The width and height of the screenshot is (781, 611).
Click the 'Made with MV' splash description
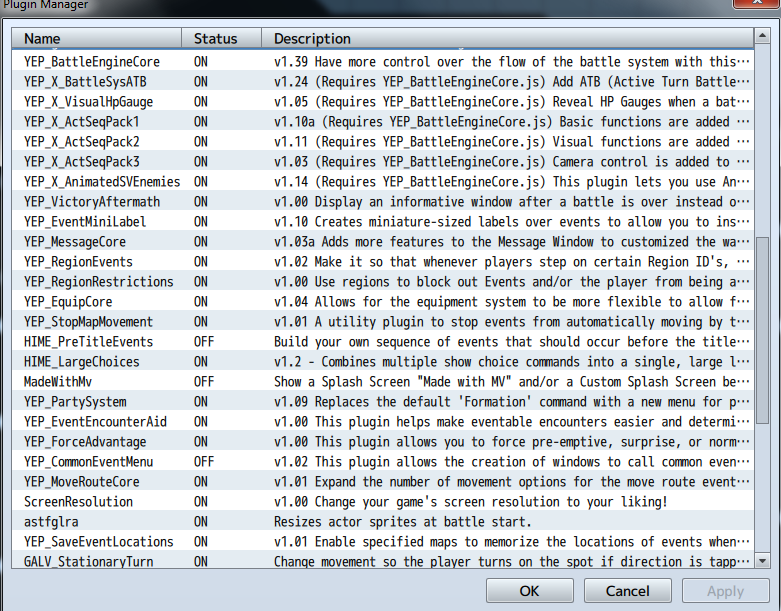(x=512, y=381)
